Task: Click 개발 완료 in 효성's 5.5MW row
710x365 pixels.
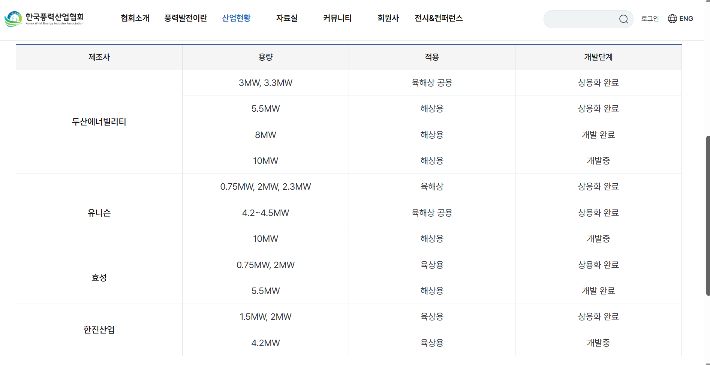Action: click(598, 291)
